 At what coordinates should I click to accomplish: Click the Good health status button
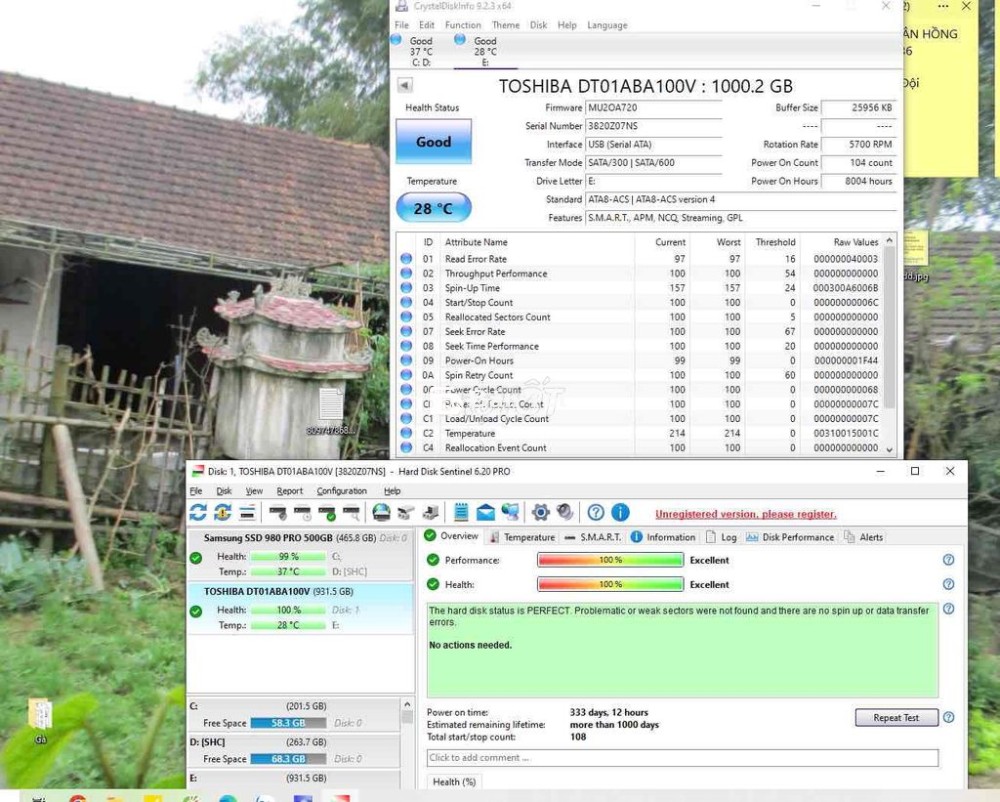pyautogui.click(x=434, y=142)
